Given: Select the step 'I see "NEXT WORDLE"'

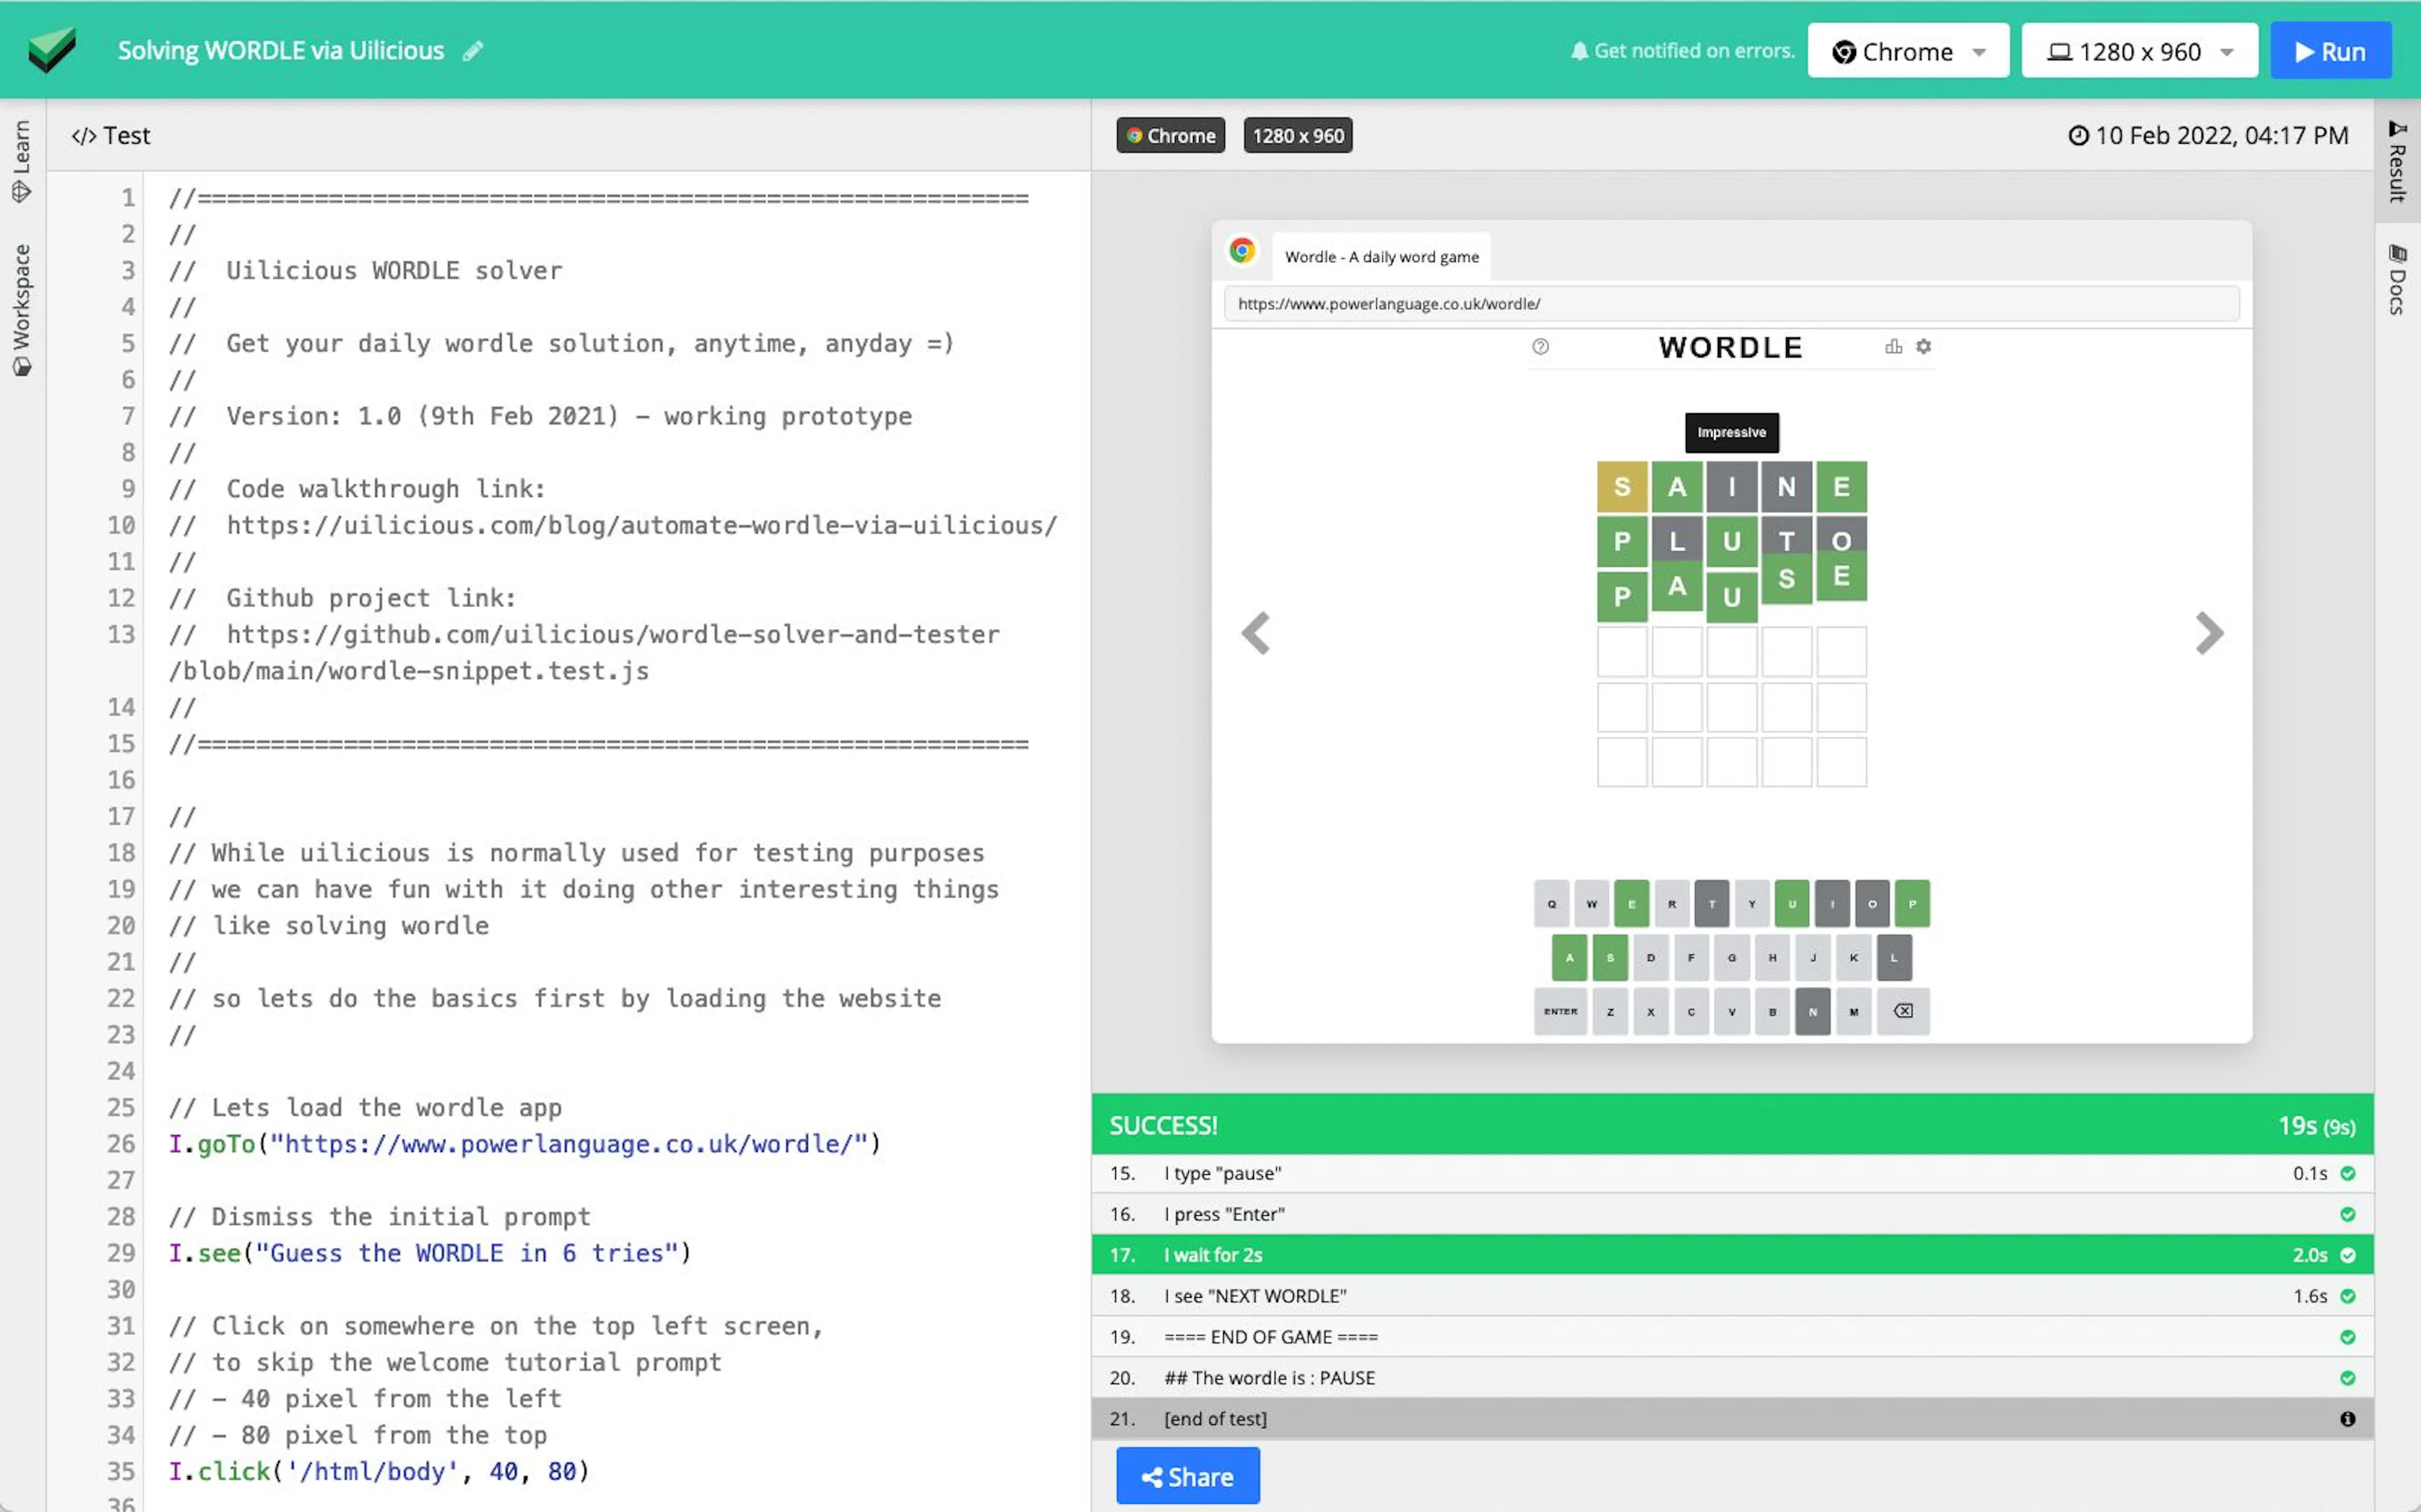Looking at the screenshot, I should point(1732,1297).
